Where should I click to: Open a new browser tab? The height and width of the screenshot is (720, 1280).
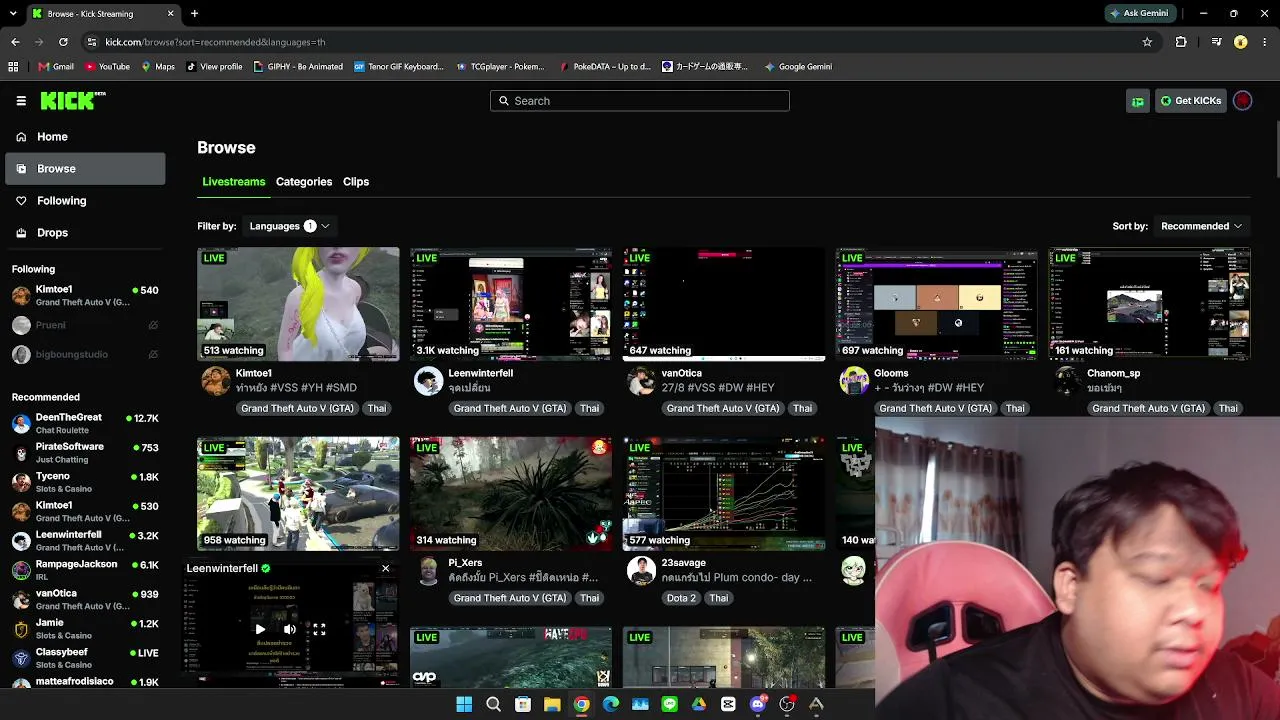(194, 14)
